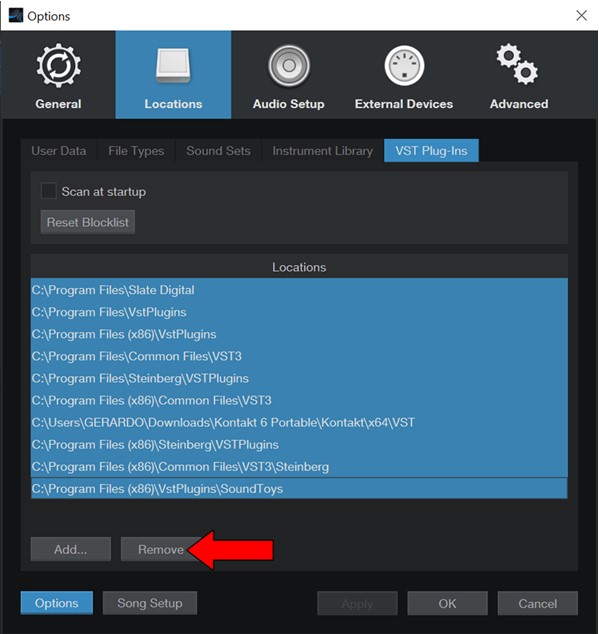This screenshot has height=634, width=599.
Task: Click the Reset Blocklist button
Action: click(x=88, y=222)
